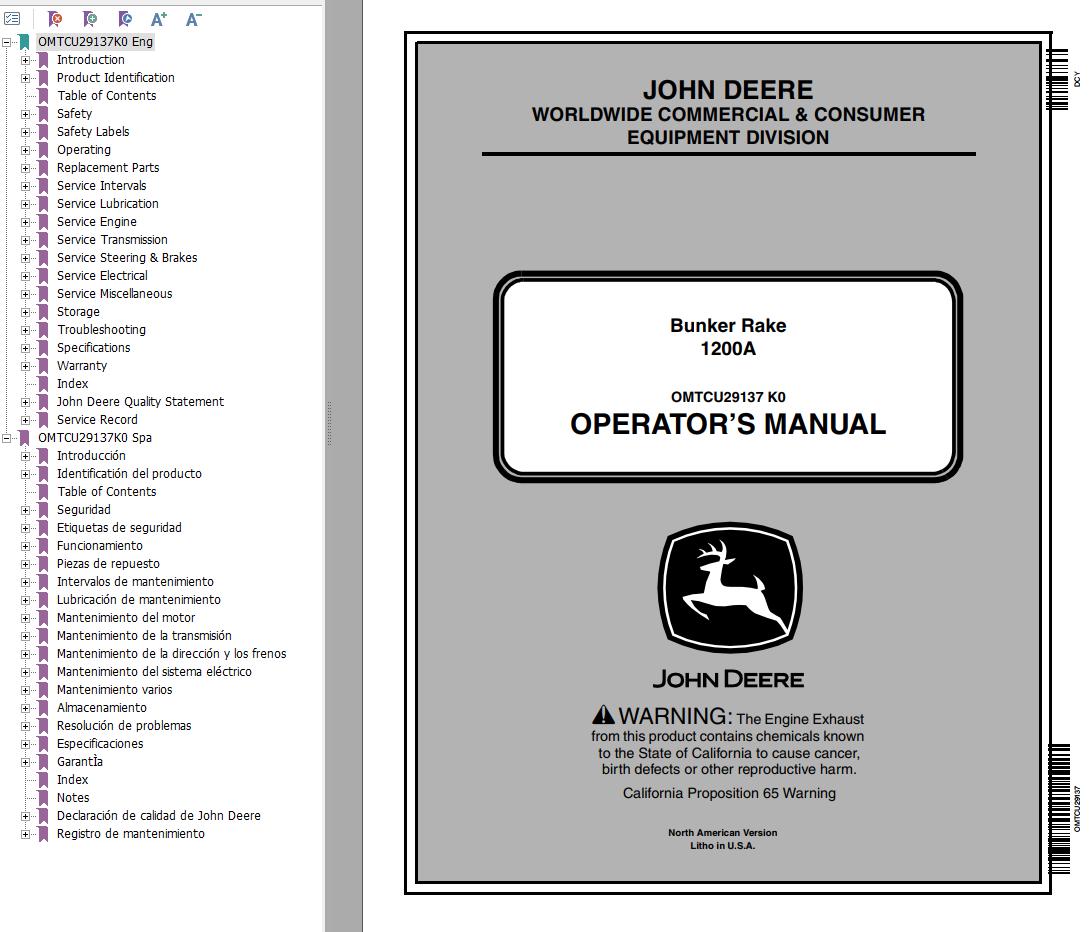The width and height of the screenshot is (1089, 932).
Task: Click the California Proposition 65 Warning text
Action: pos(729,793)
